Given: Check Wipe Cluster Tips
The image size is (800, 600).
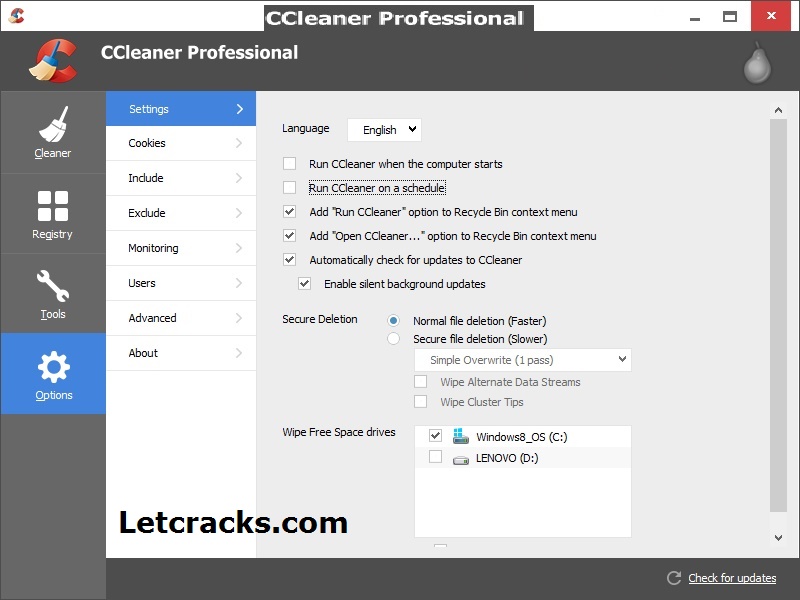Looking at the screenshot, I should coord(420,402).
